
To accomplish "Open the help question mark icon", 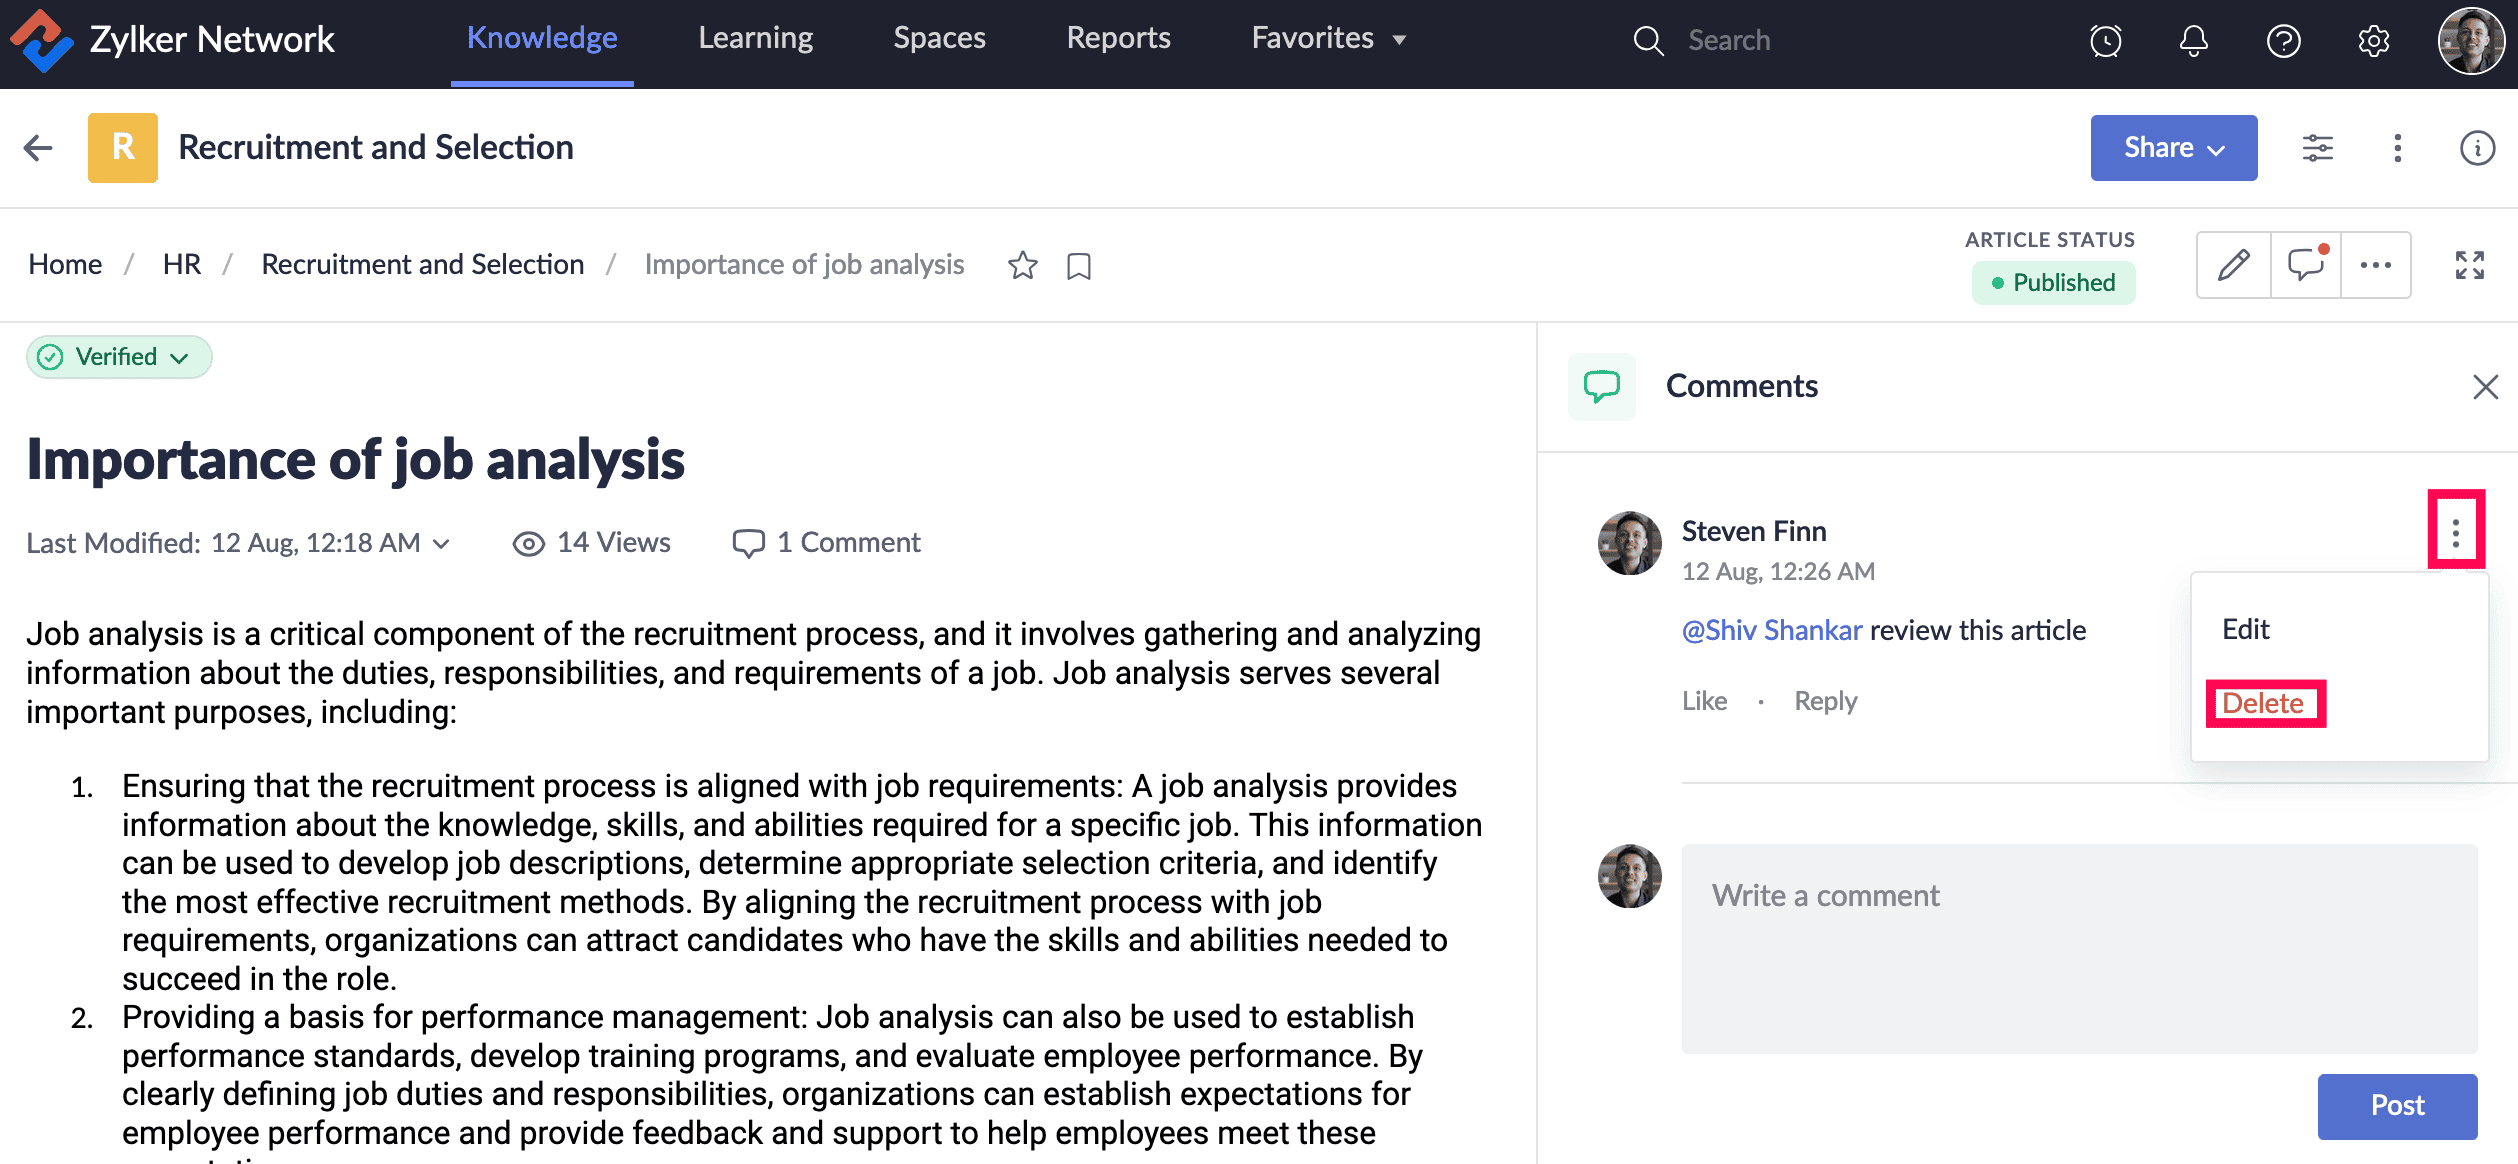I will click(x=2283, y=41).
